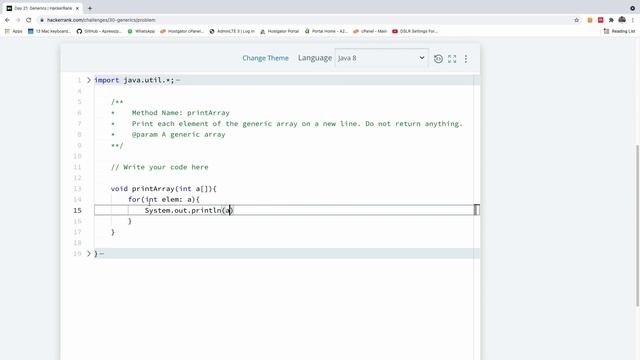Click the 'Method Name: printArray' comment line
The image size is (640, 360).
click(x=180, y=113)
